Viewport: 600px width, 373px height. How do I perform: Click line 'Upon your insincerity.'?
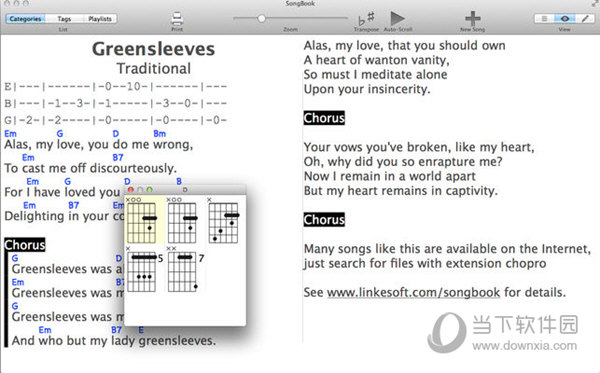(367, 89)
